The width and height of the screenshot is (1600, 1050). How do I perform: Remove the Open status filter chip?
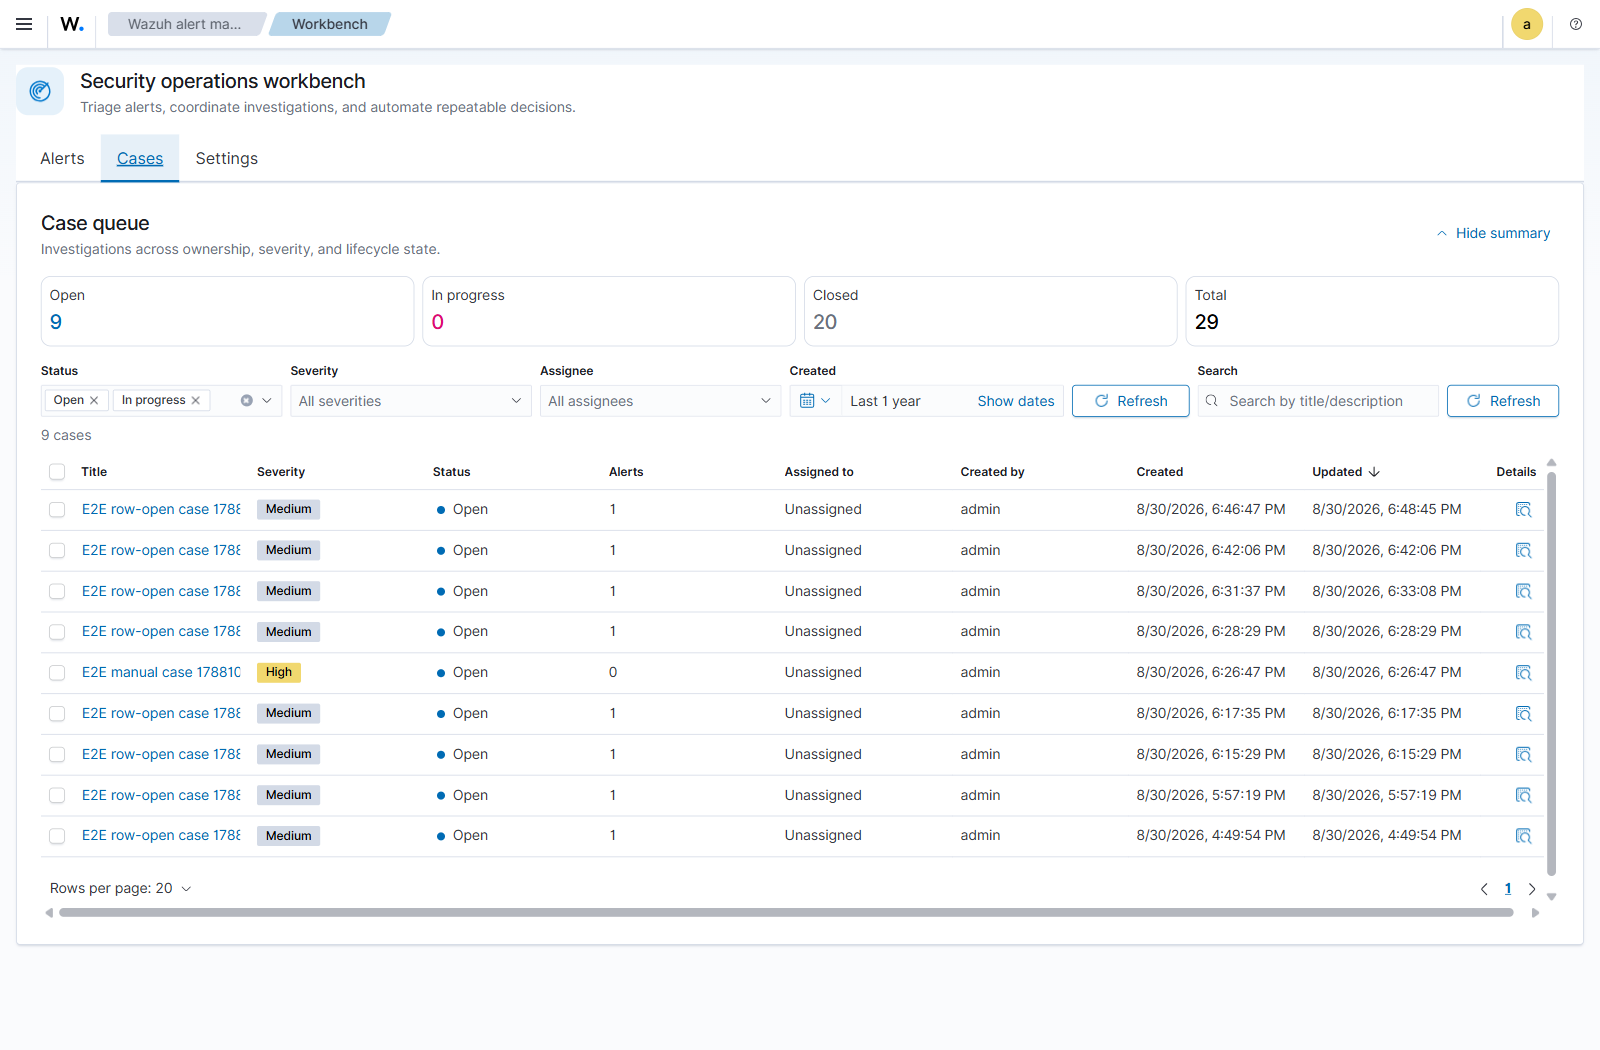[x=94, y=400]
